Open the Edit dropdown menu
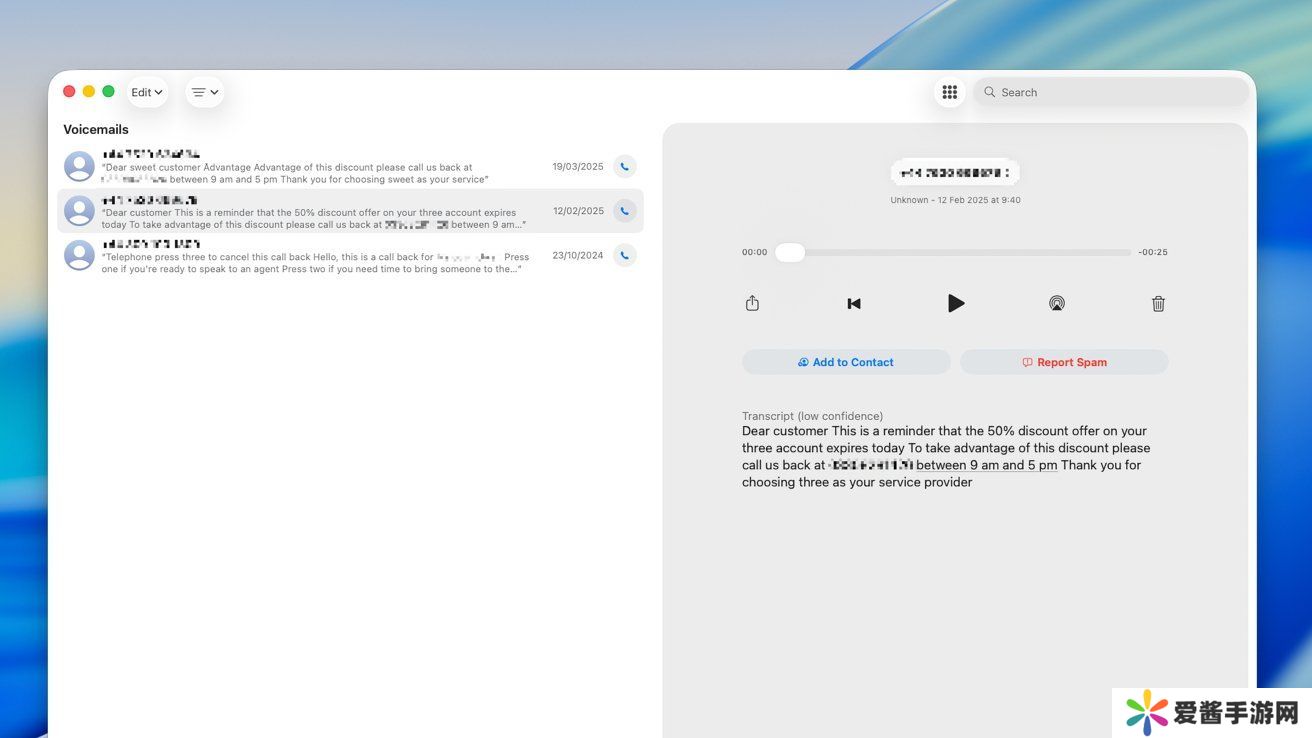Viewport: 1312px width, 738px height. (147, 92)
